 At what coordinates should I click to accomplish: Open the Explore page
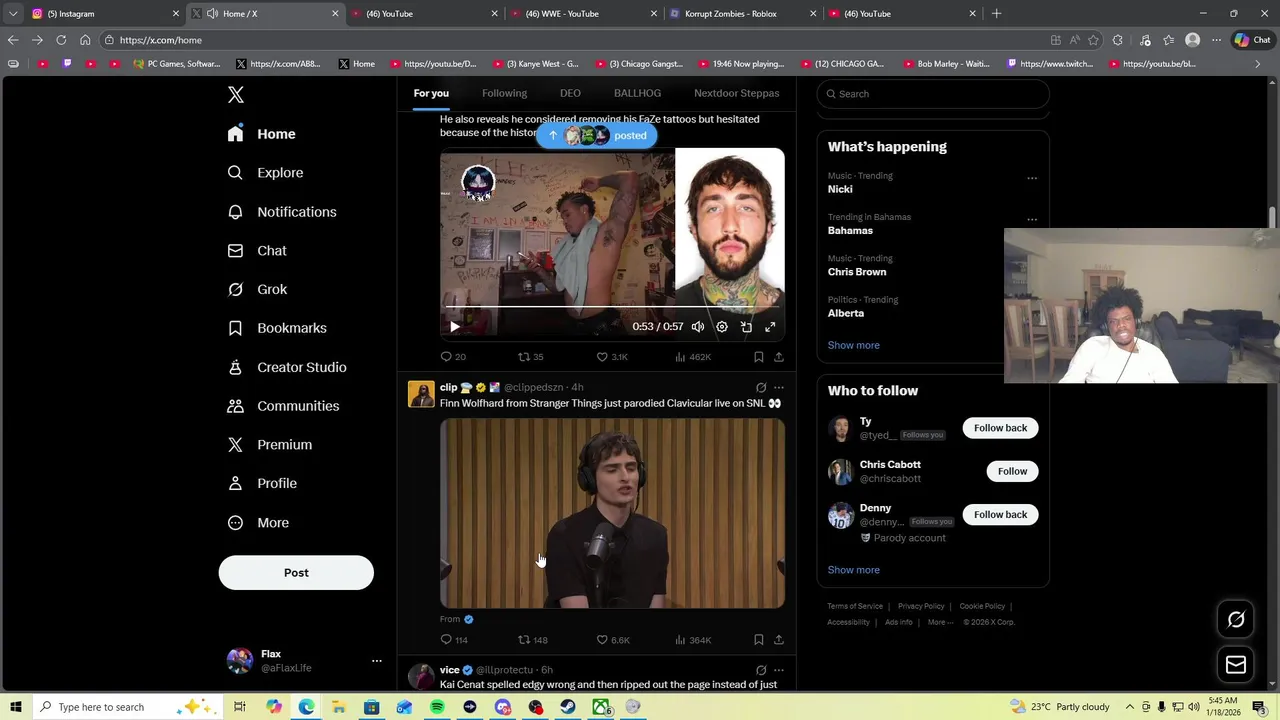tap(265, 173)
